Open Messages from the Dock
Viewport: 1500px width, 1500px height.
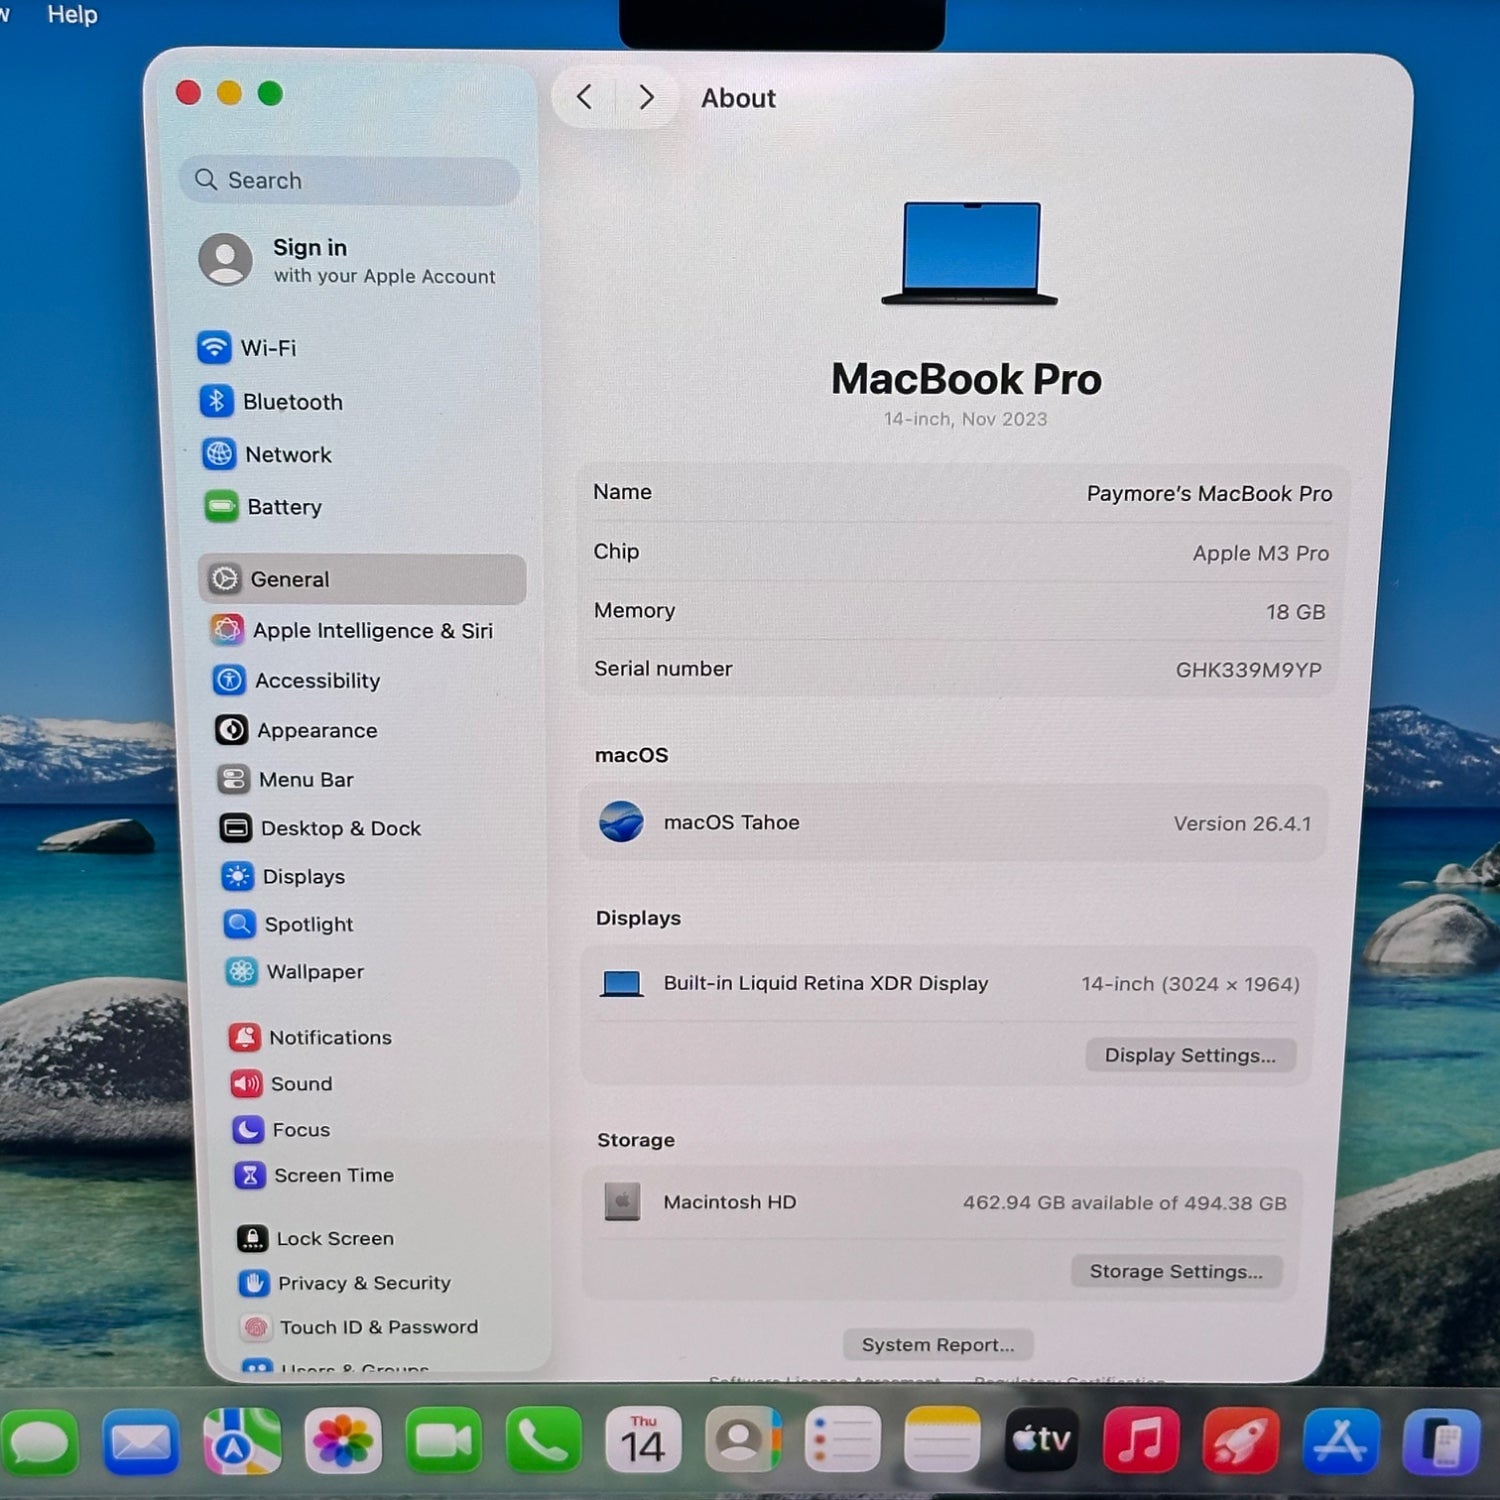coord(40,1441)
